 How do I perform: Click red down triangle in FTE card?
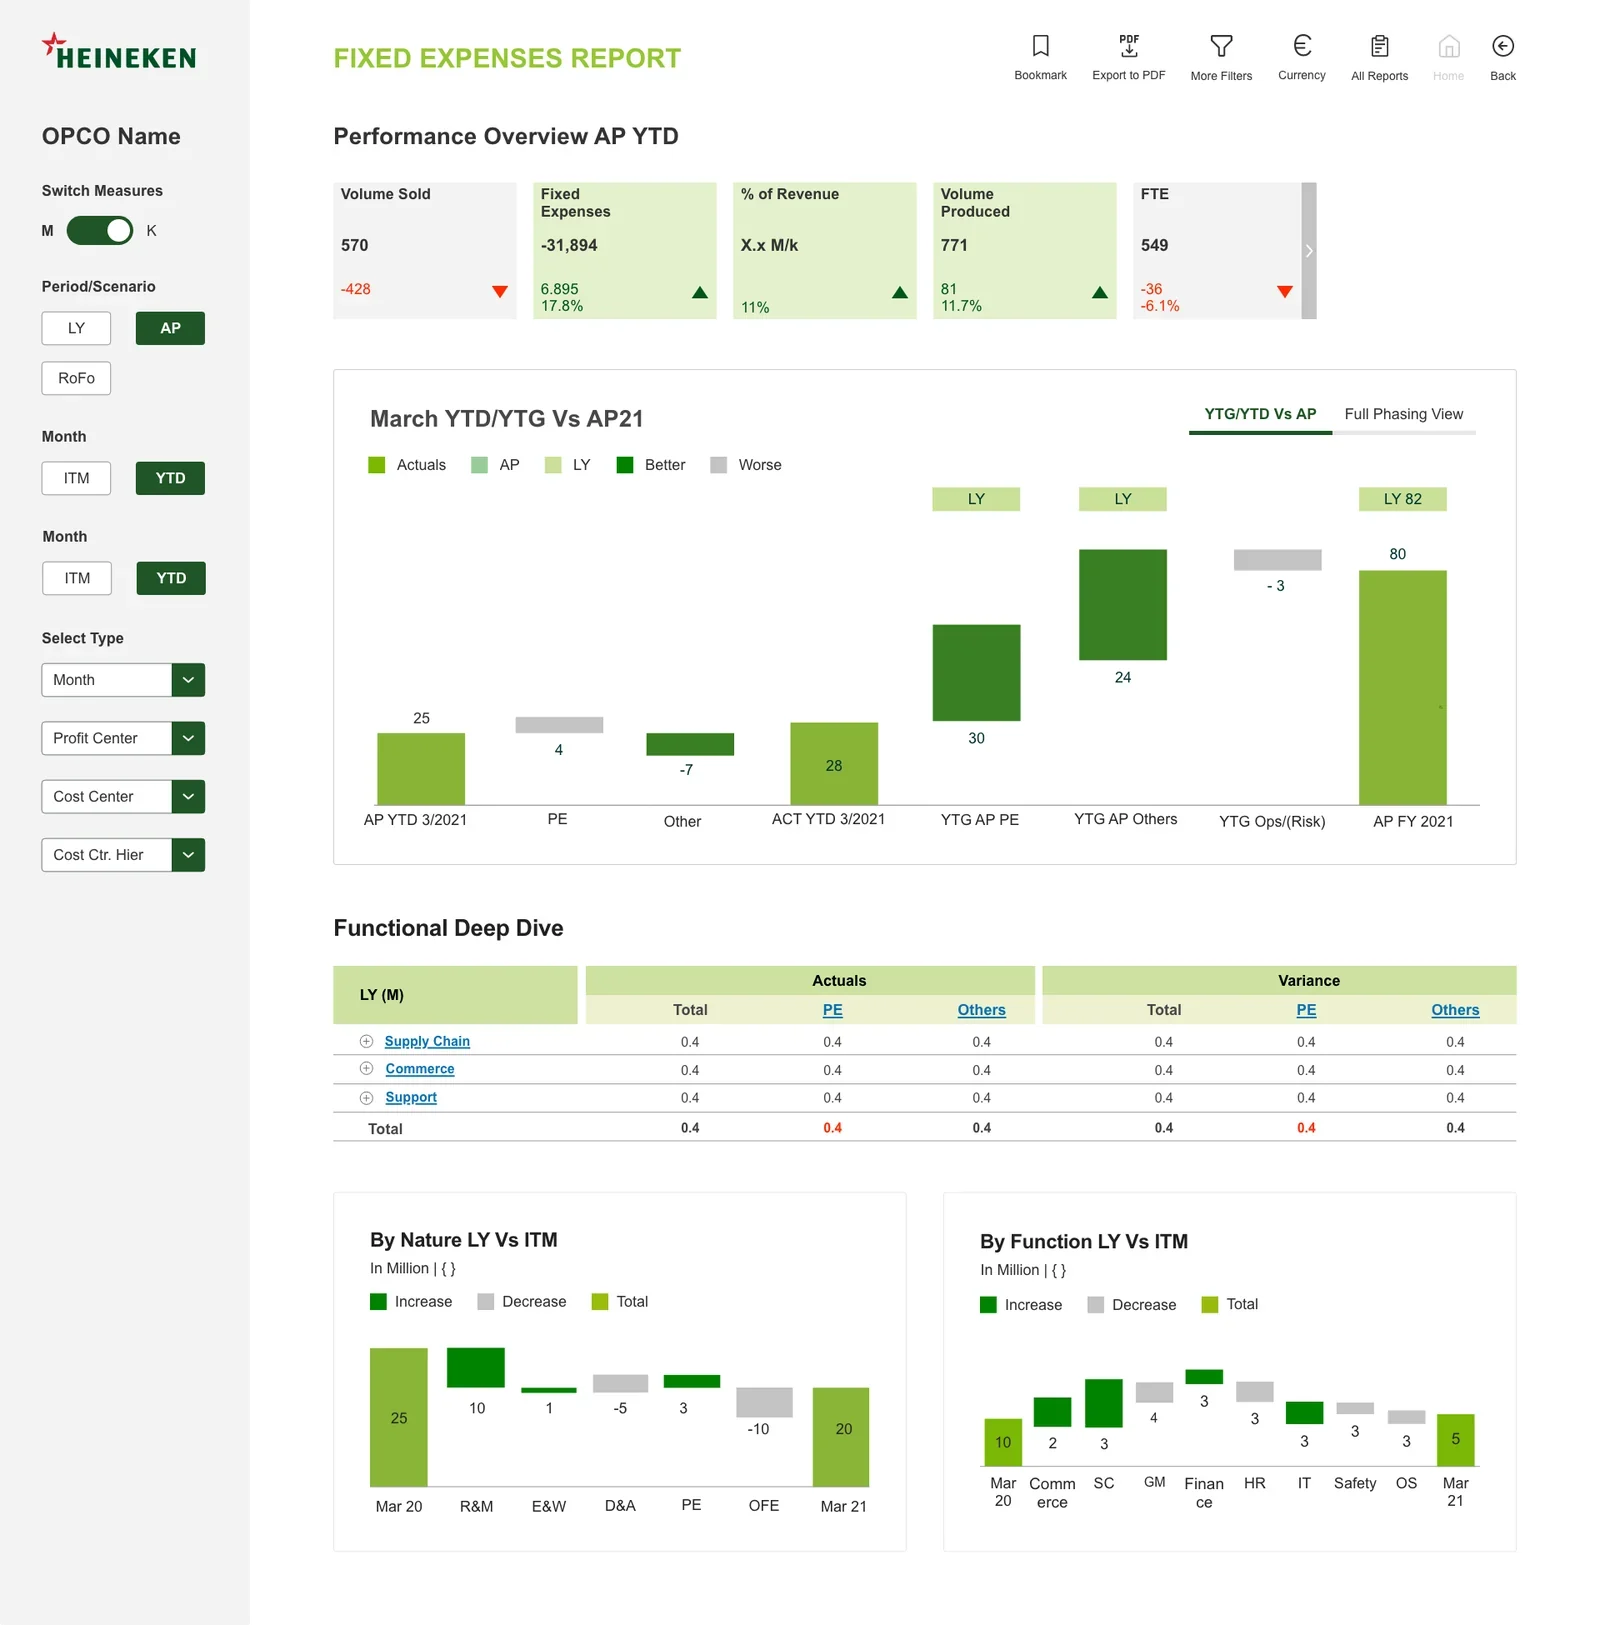pos(1284,291)
